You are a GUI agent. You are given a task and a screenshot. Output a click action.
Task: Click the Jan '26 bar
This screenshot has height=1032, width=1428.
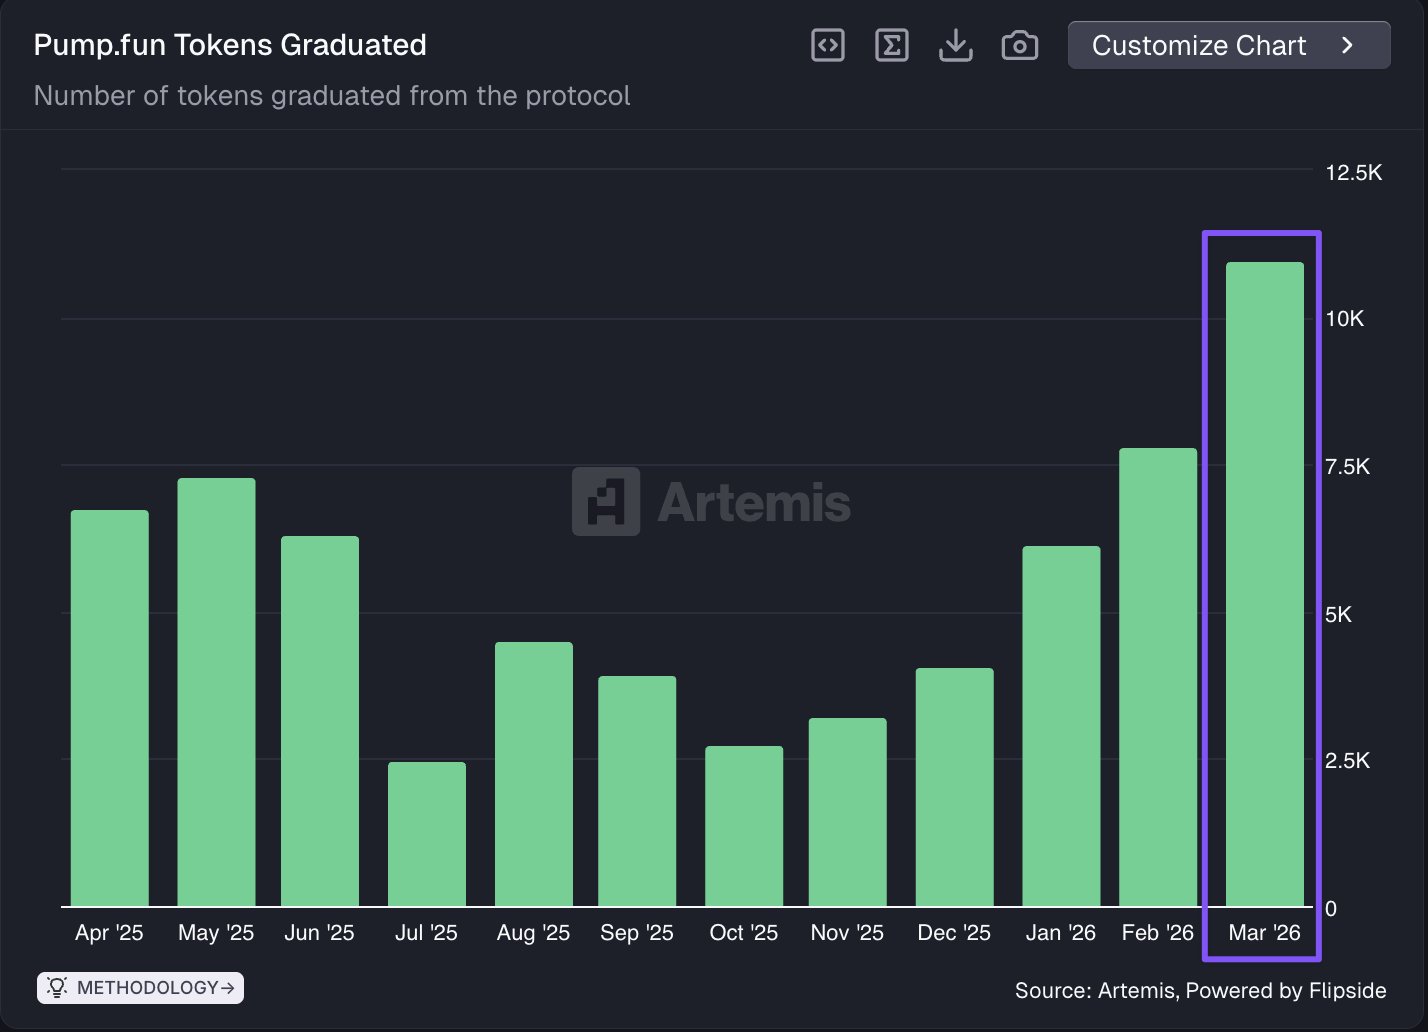coord(1061,726)
